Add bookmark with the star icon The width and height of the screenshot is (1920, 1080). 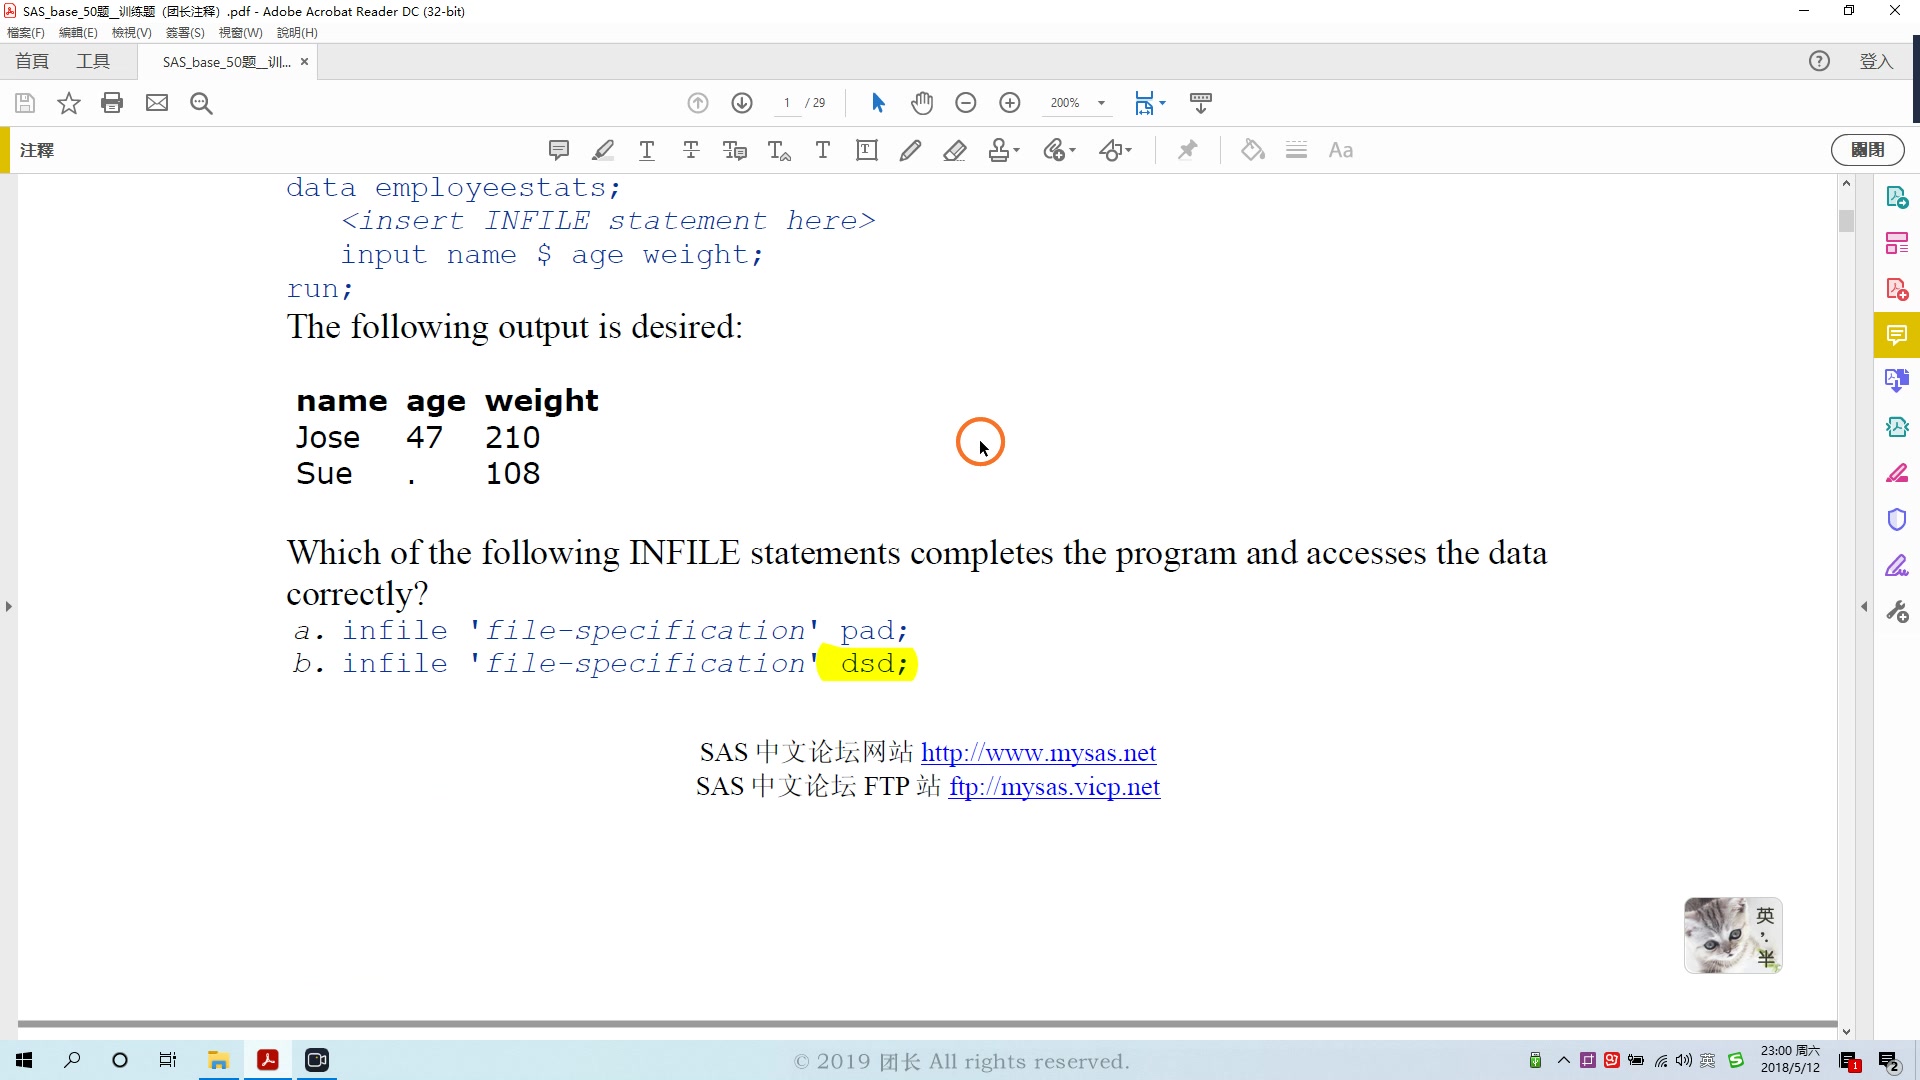tap(68, 103)
